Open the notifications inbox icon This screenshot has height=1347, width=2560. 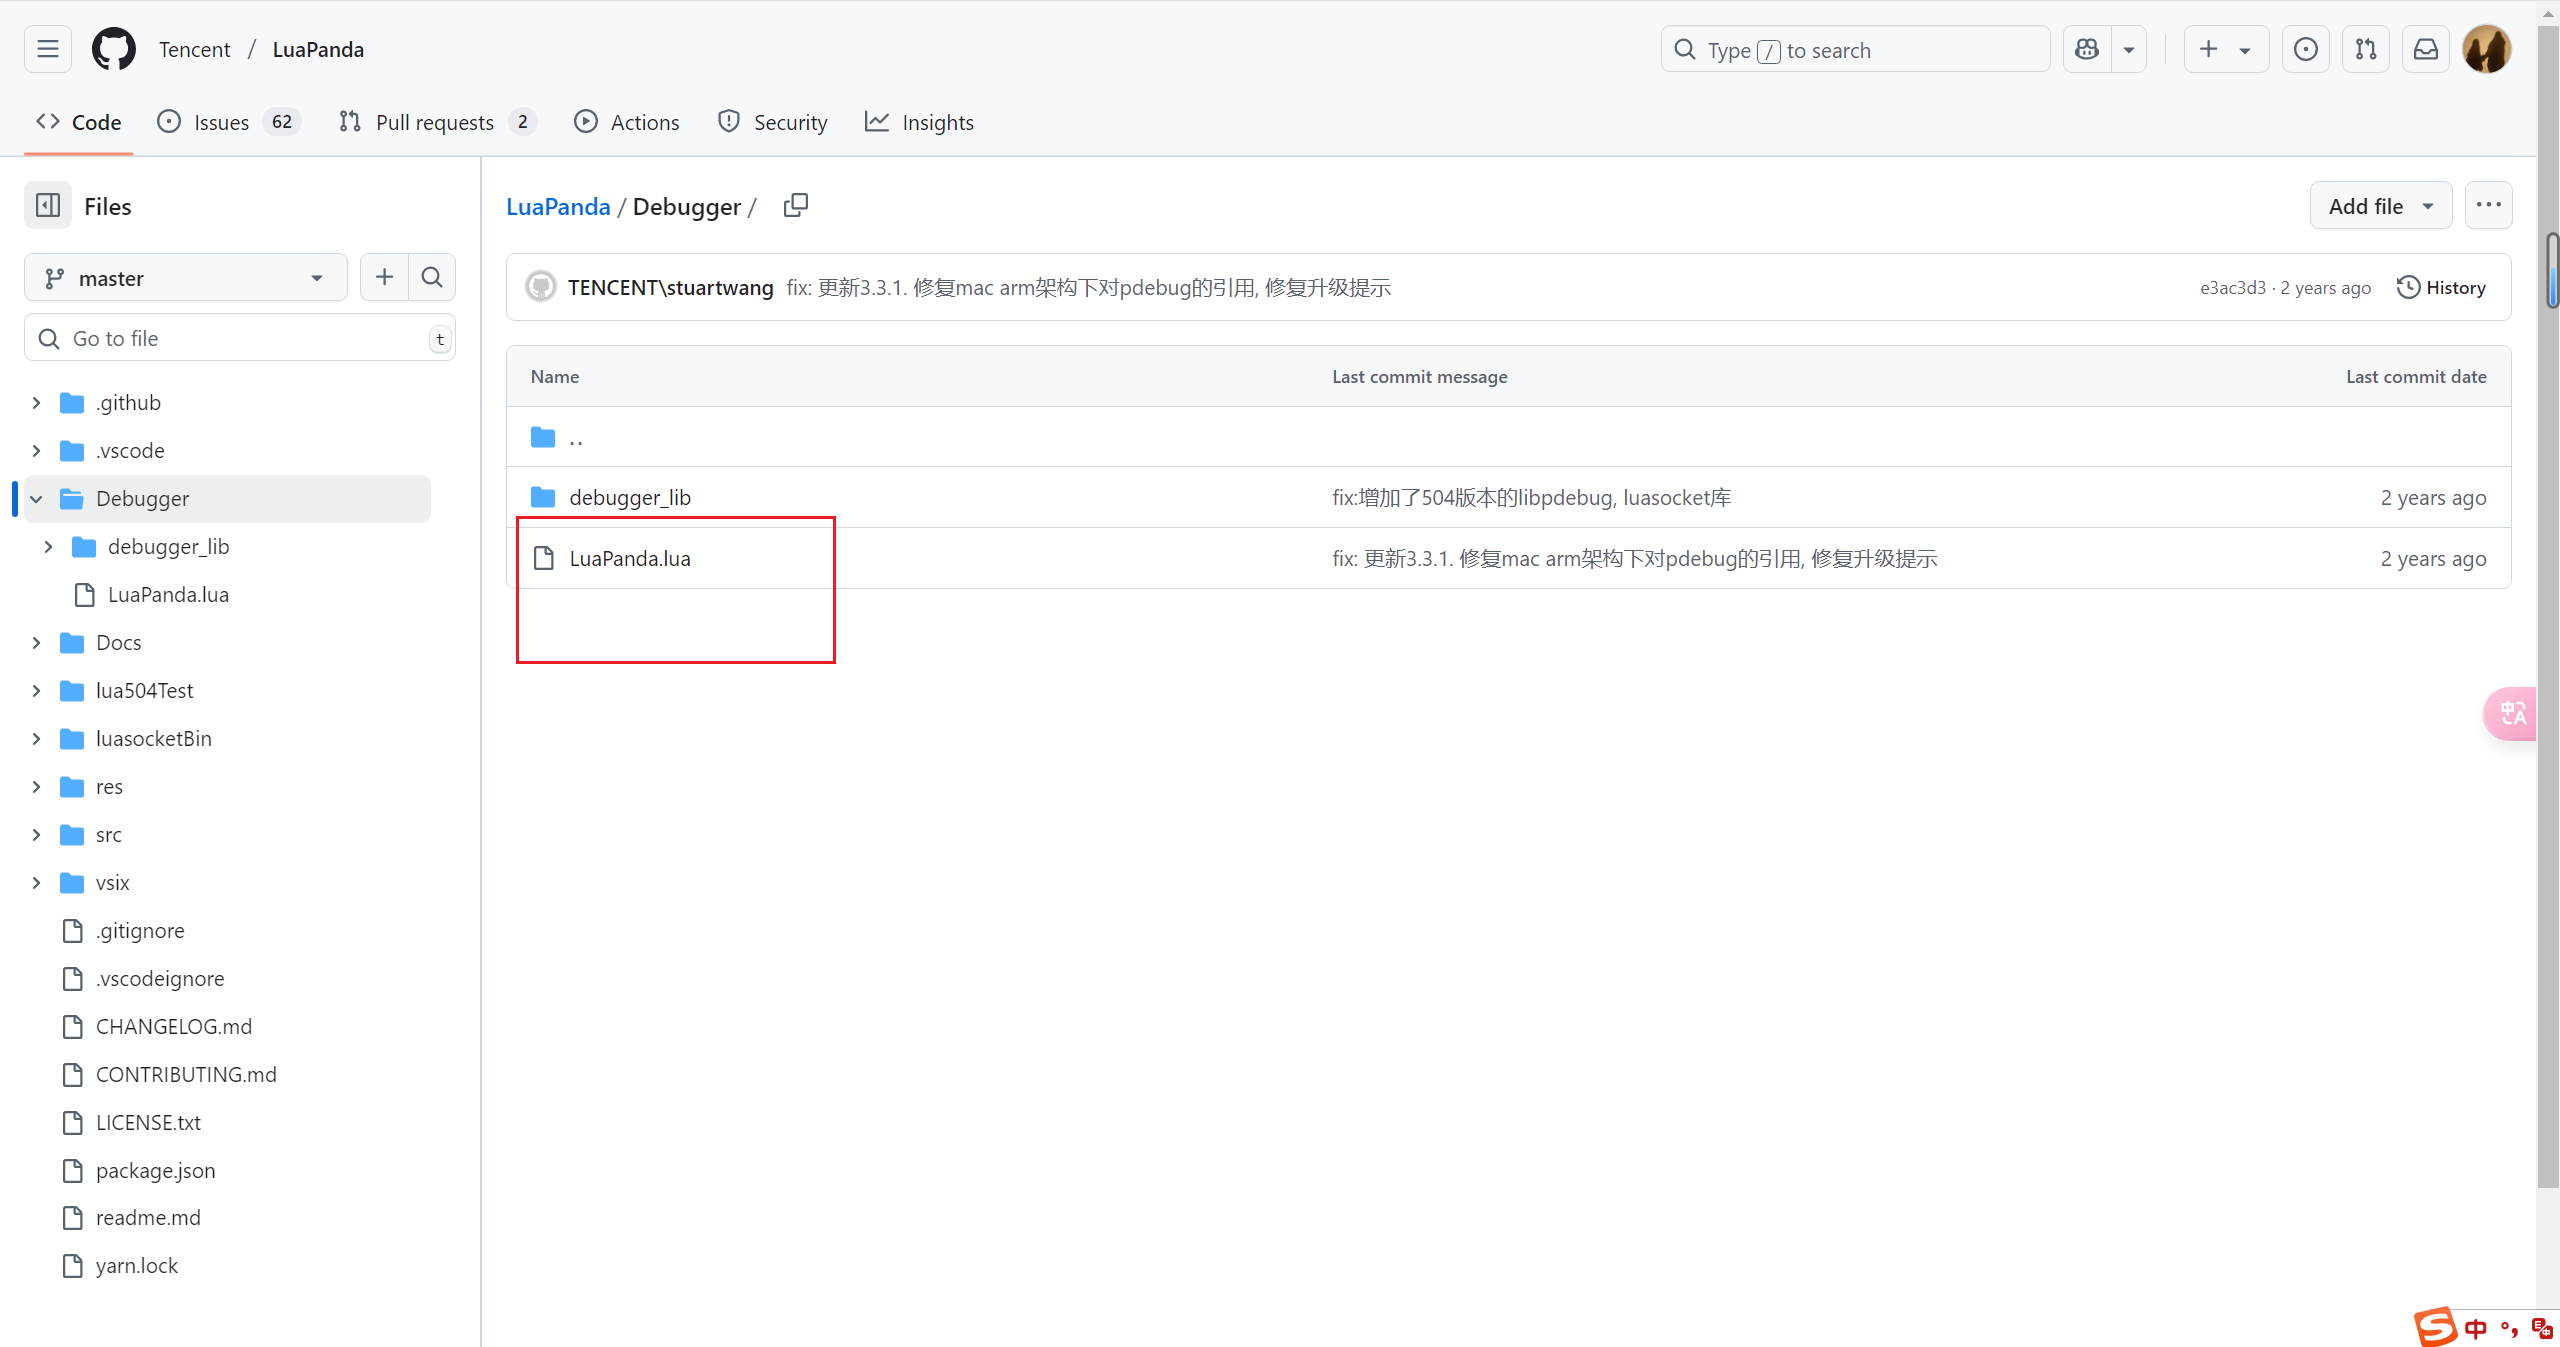[x=2425, y=48]
